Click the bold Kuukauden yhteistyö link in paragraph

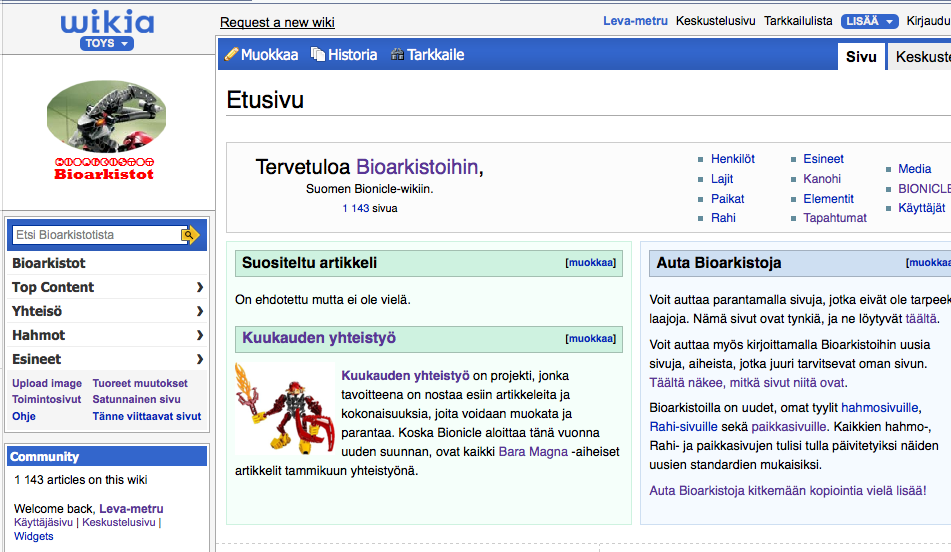point(405,375)
